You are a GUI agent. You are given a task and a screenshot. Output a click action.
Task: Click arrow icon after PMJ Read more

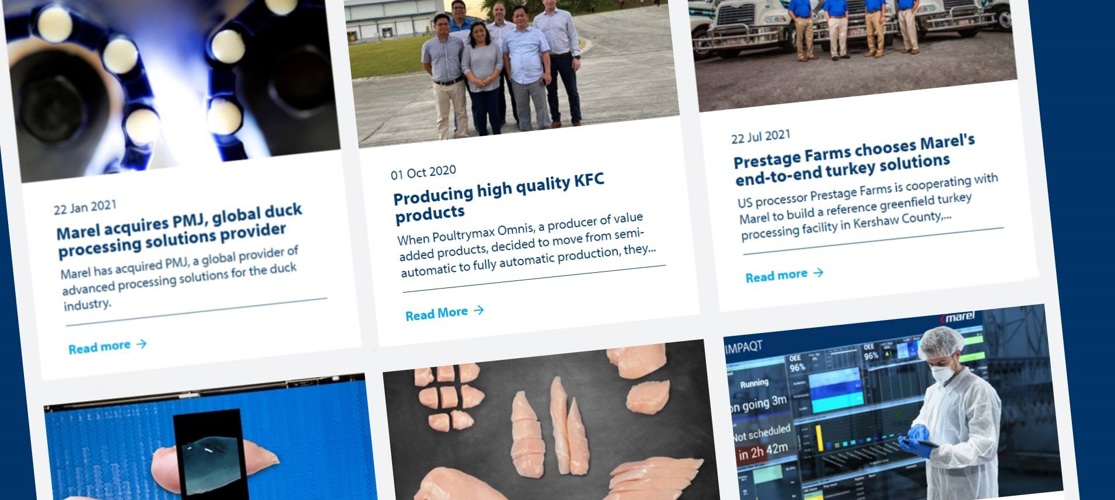(142, 344)
